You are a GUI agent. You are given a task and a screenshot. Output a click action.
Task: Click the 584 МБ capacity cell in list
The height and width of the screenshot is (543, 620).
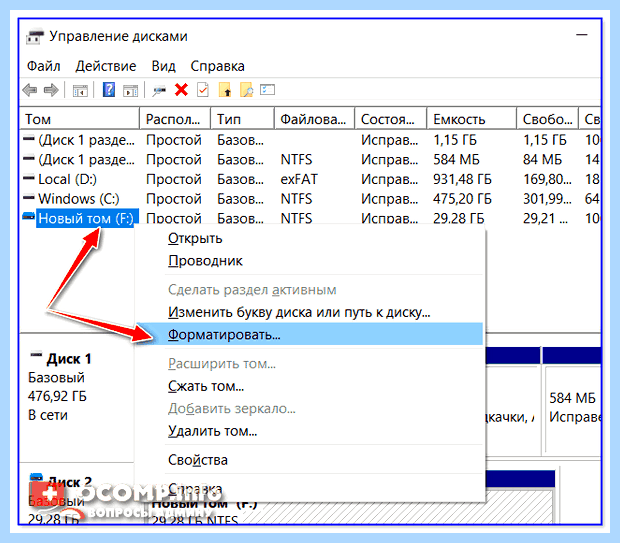(x=456, y=159)
